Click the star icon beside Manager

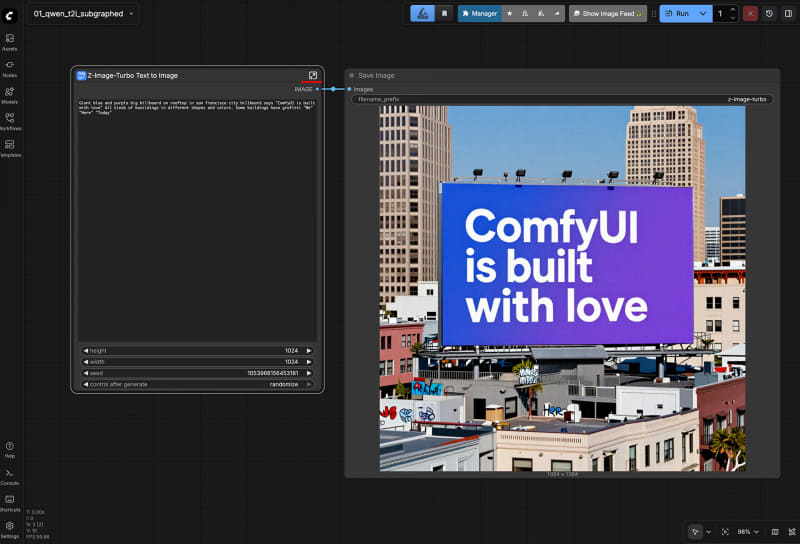point(509,14)
